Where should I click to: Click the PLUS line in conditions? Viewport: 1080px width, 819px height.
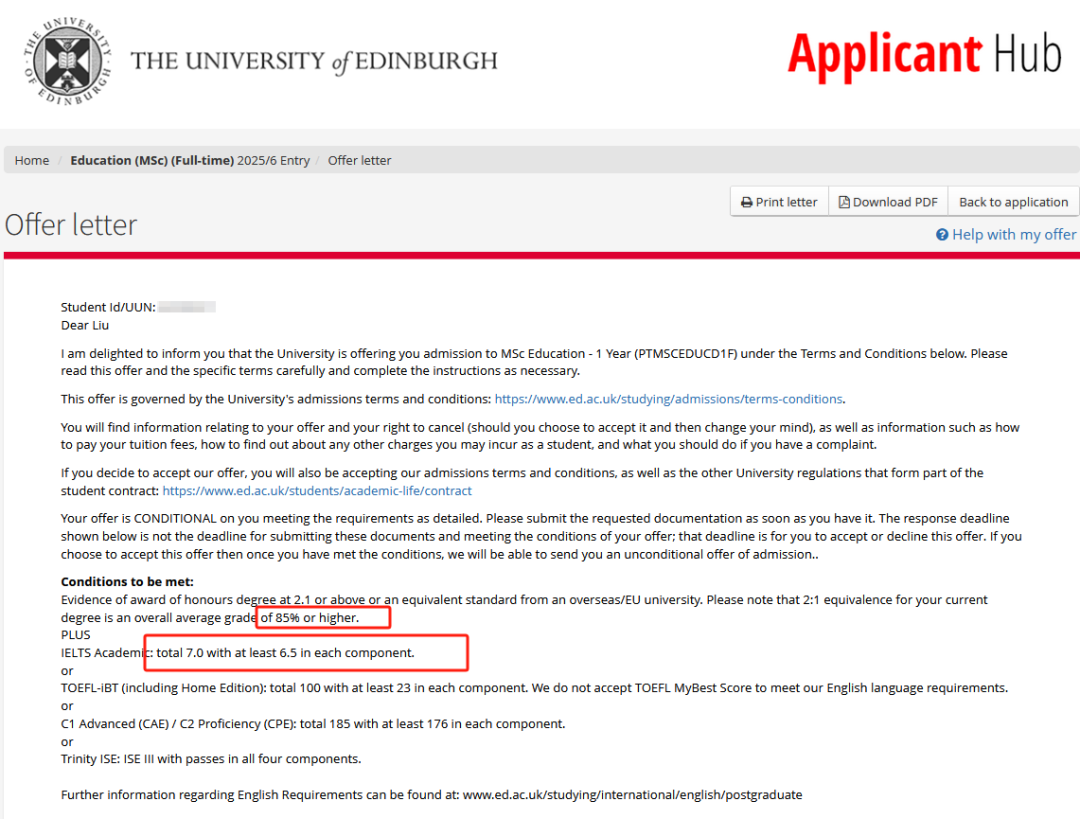76,634
